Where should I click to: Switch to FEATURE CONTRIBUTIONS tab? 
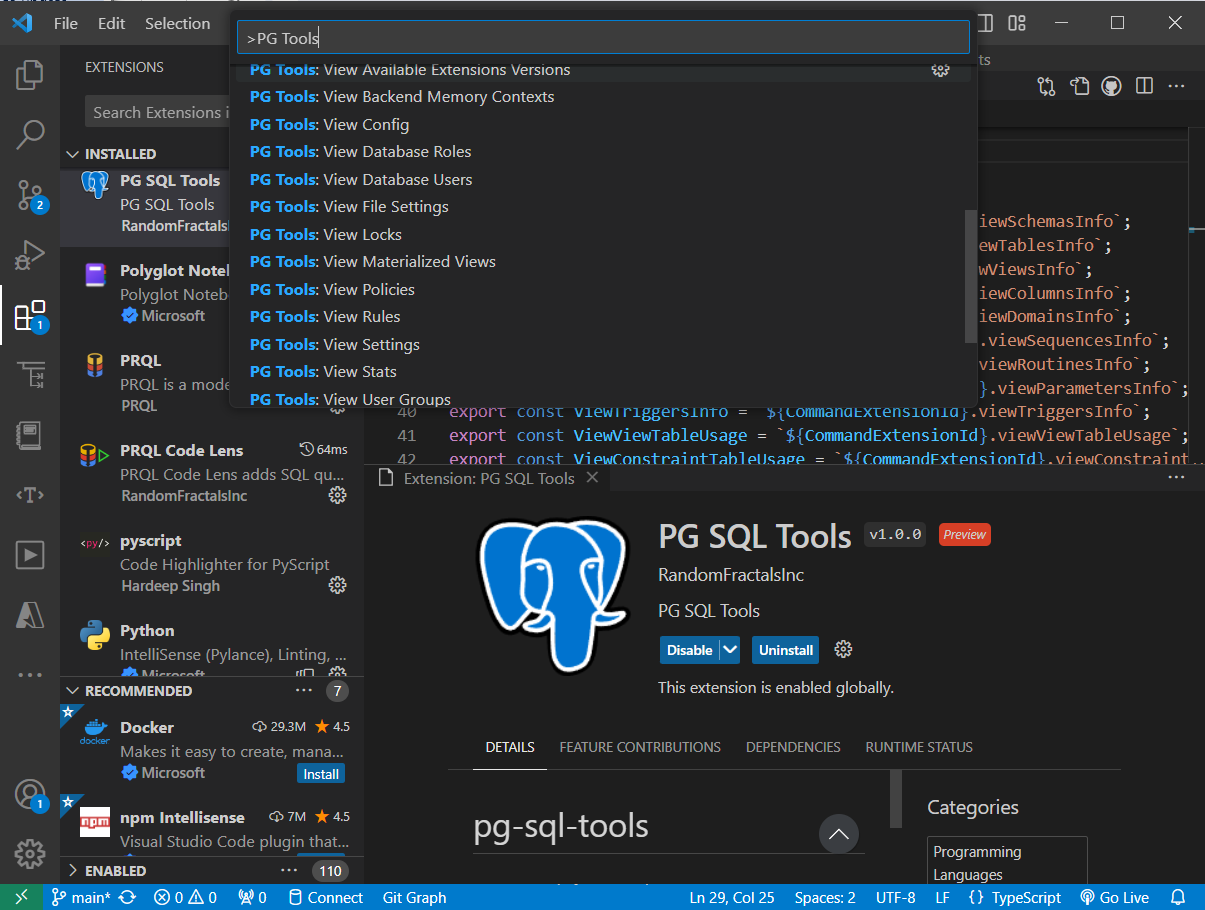(x=640, y=747)
